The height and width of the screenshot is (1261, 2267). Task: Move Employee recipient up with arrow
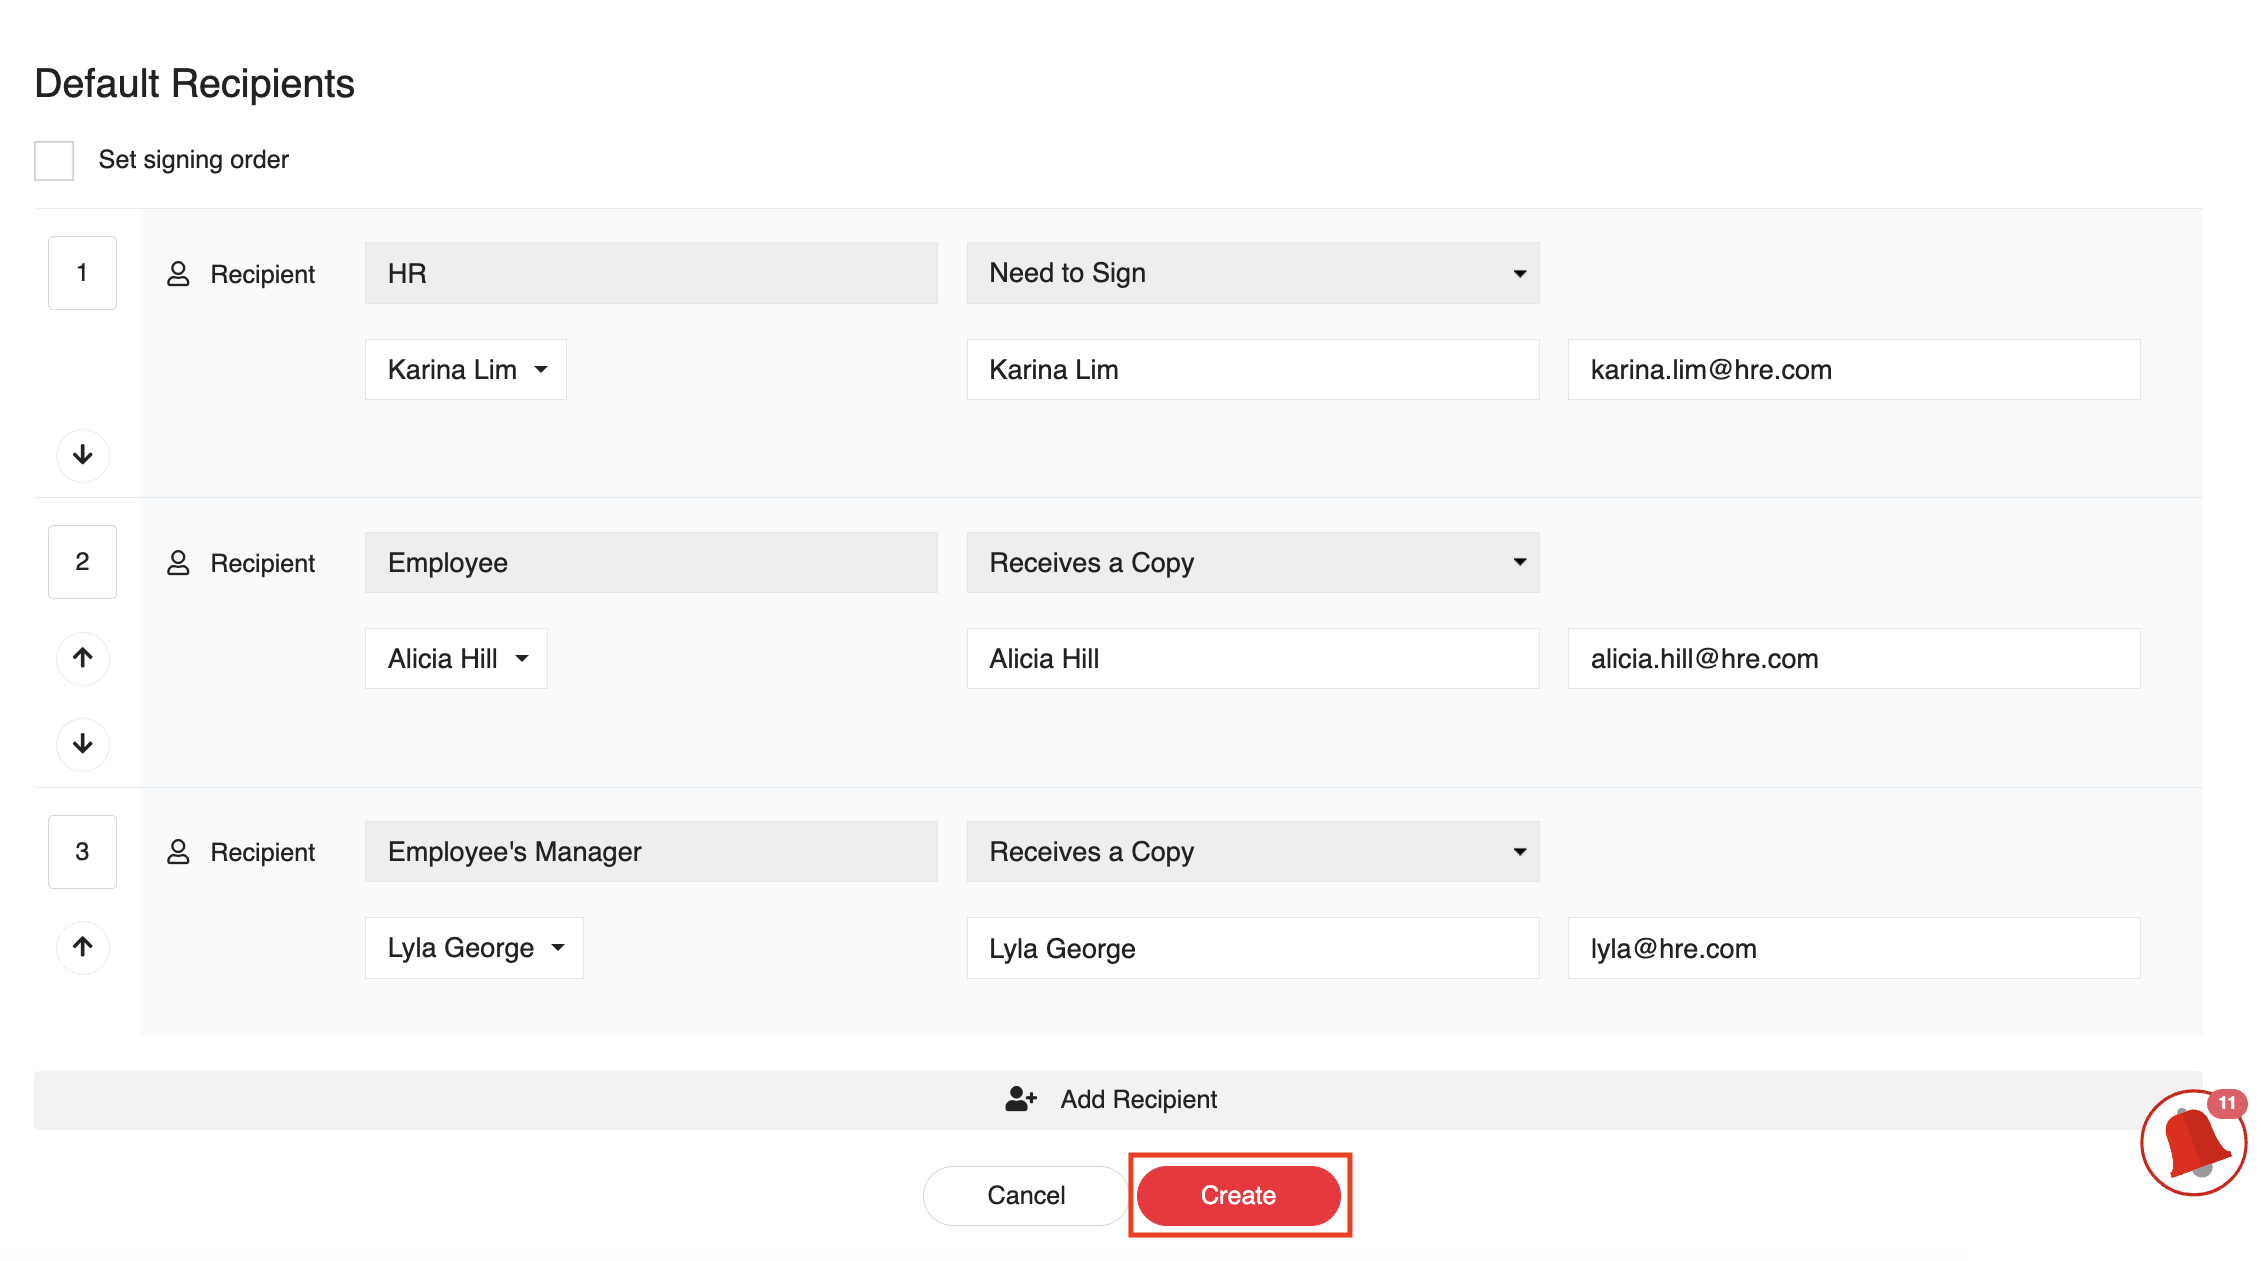(x=83, y=658)
